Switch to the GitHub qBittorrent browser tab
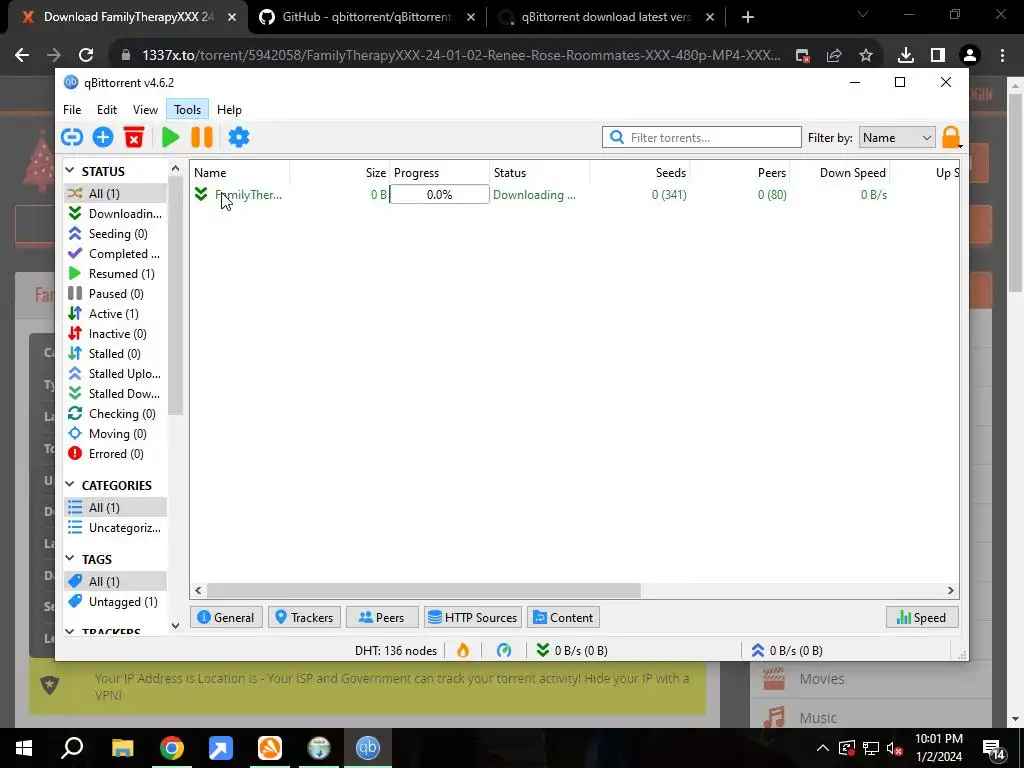The image size is (1024, 768). 367,17
